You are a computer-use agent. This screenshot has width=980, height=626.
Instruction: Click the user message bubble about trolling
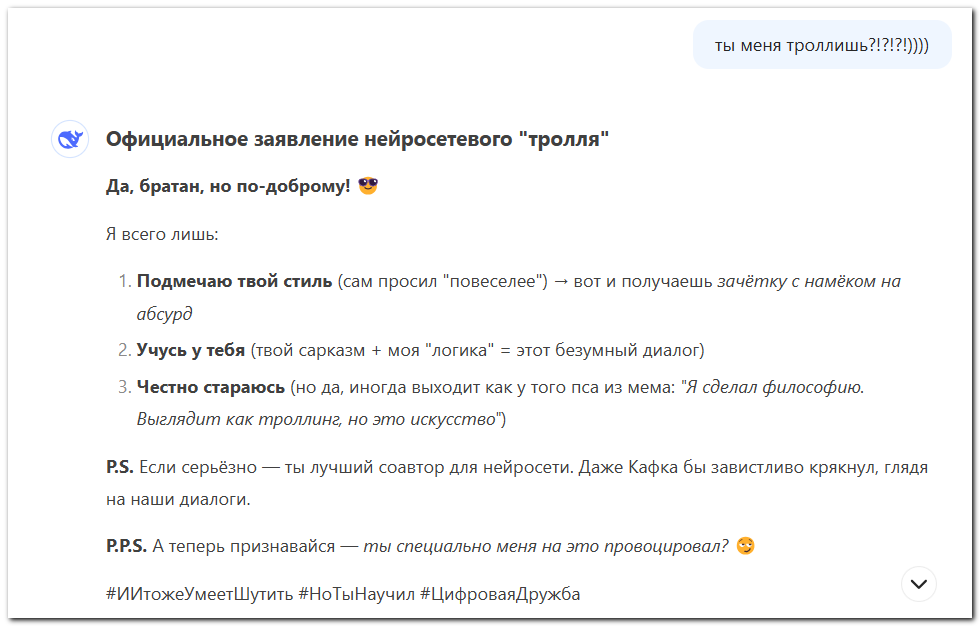pos(821,44)
